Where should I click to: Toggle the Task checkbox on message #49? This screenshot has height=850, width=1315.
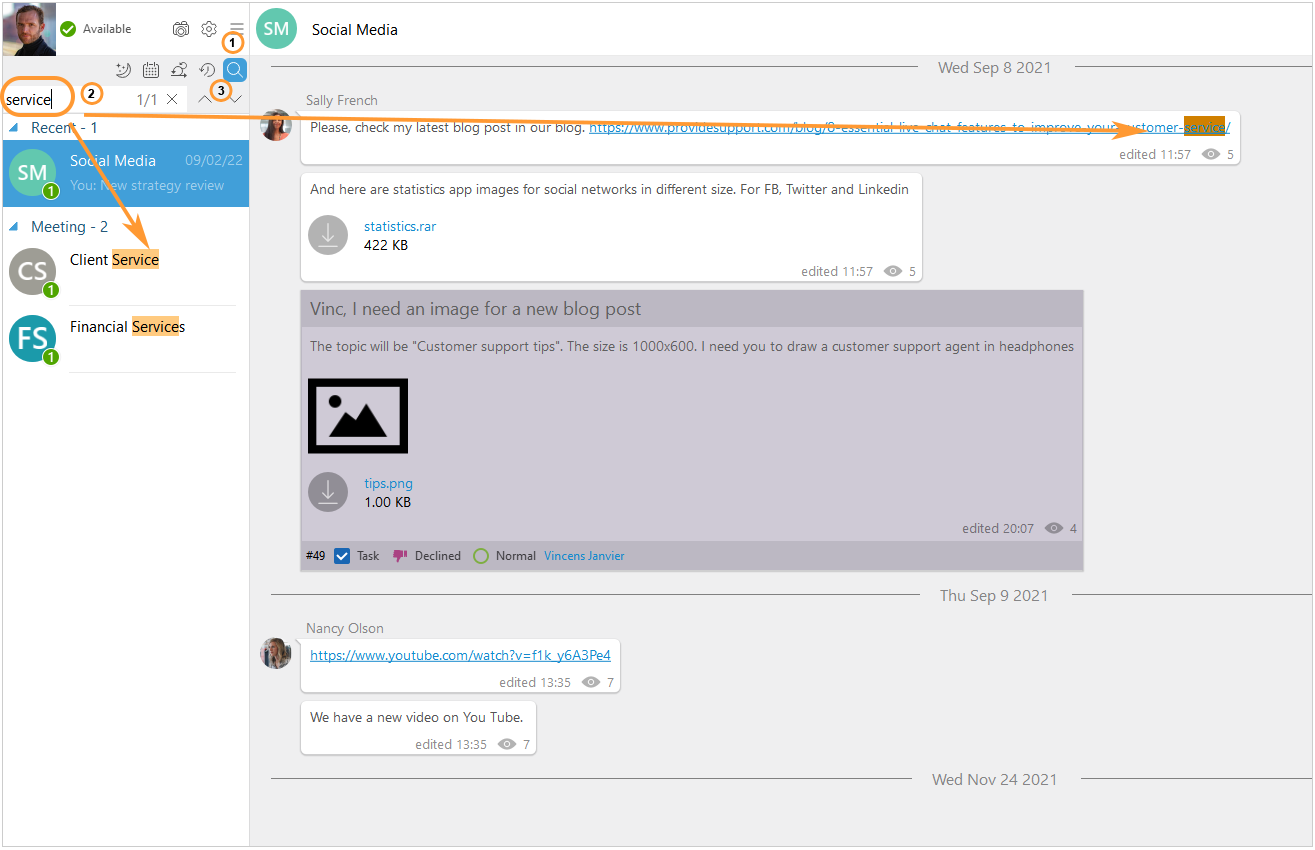click(x=342, y=556)
